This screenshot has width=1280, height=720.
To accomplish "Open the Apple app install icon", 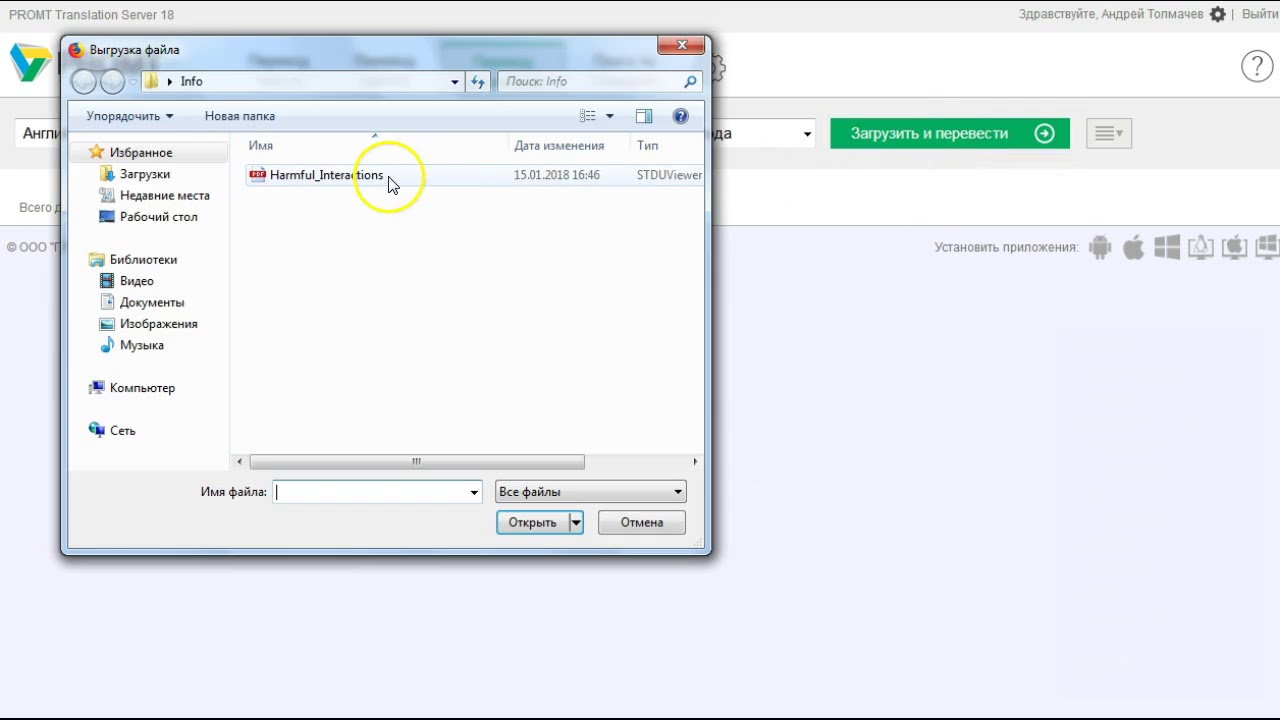I will 1133,247.
